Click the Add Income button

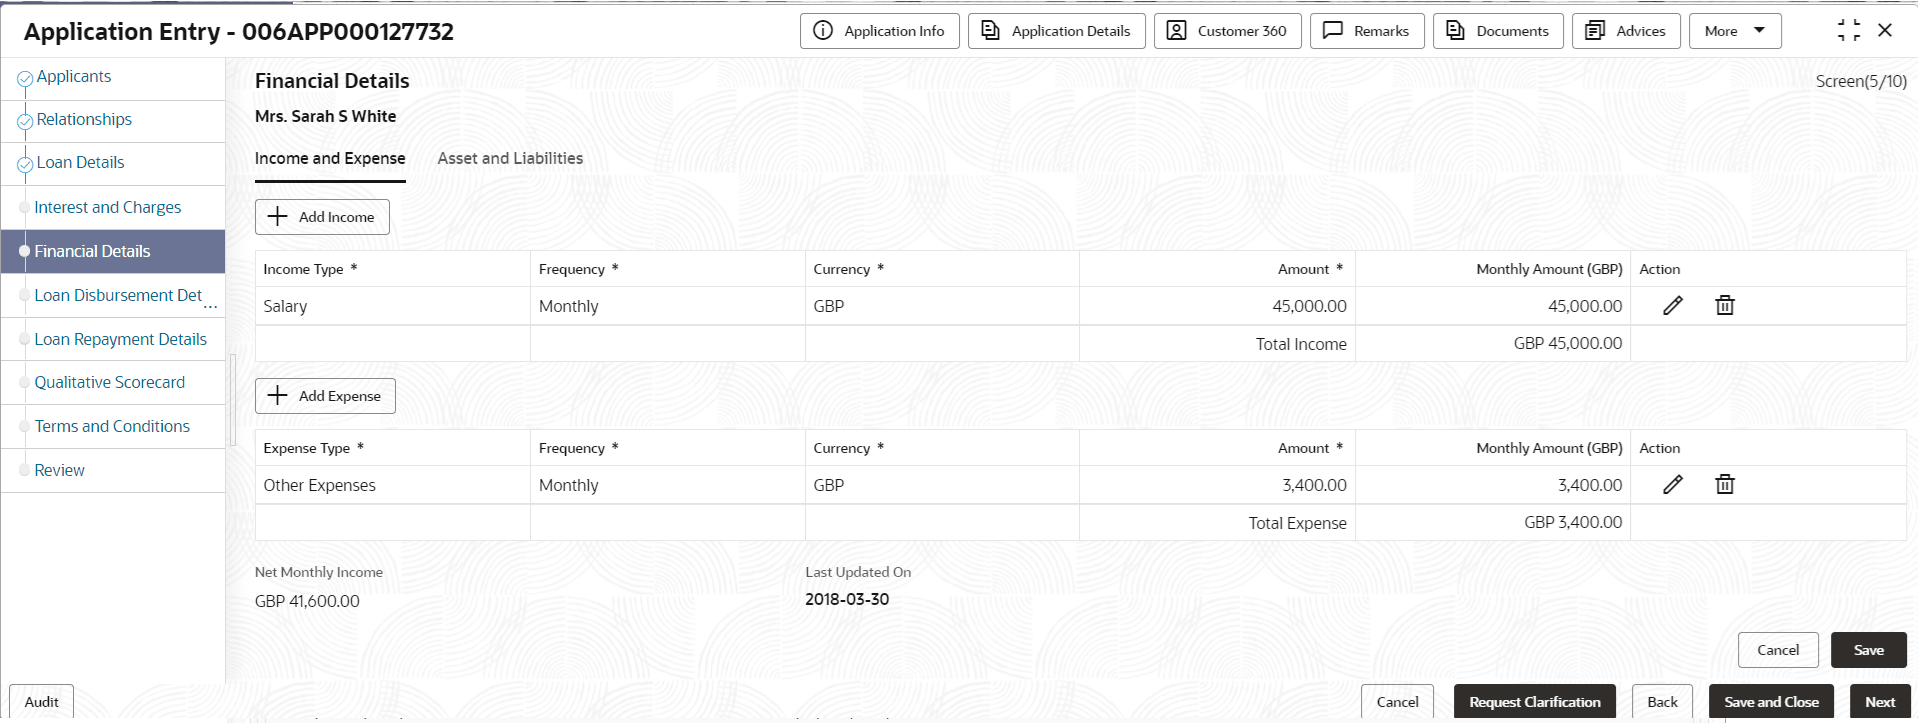tap(322, 217)
